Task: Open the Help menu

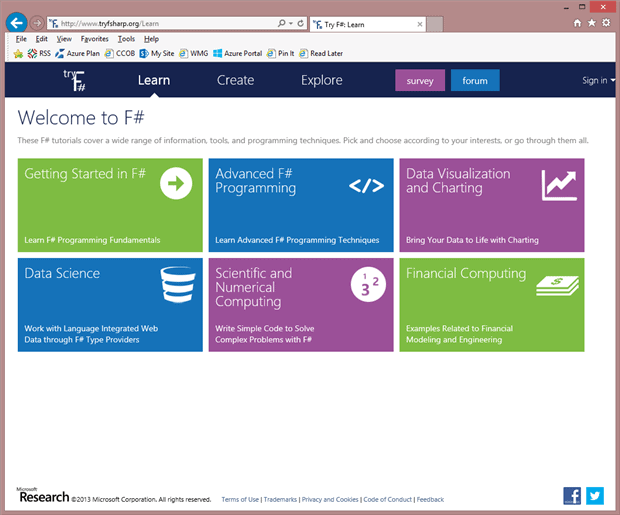Action: 151,39
